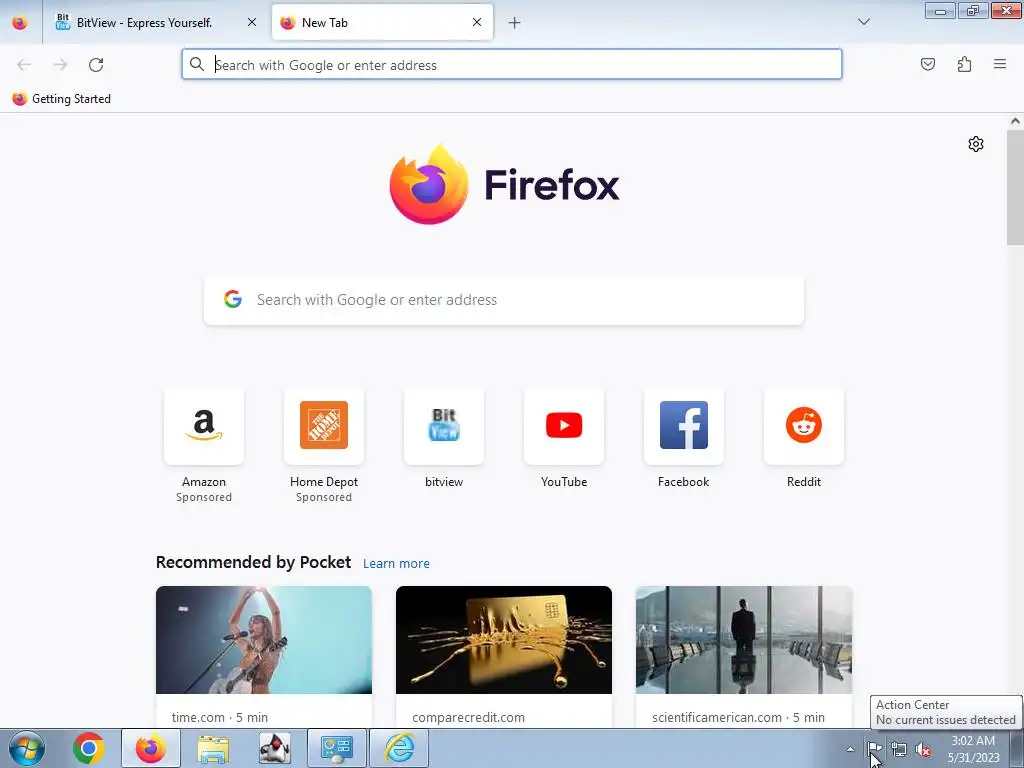Open the muted volume tray icon

[x=923, y=749]
